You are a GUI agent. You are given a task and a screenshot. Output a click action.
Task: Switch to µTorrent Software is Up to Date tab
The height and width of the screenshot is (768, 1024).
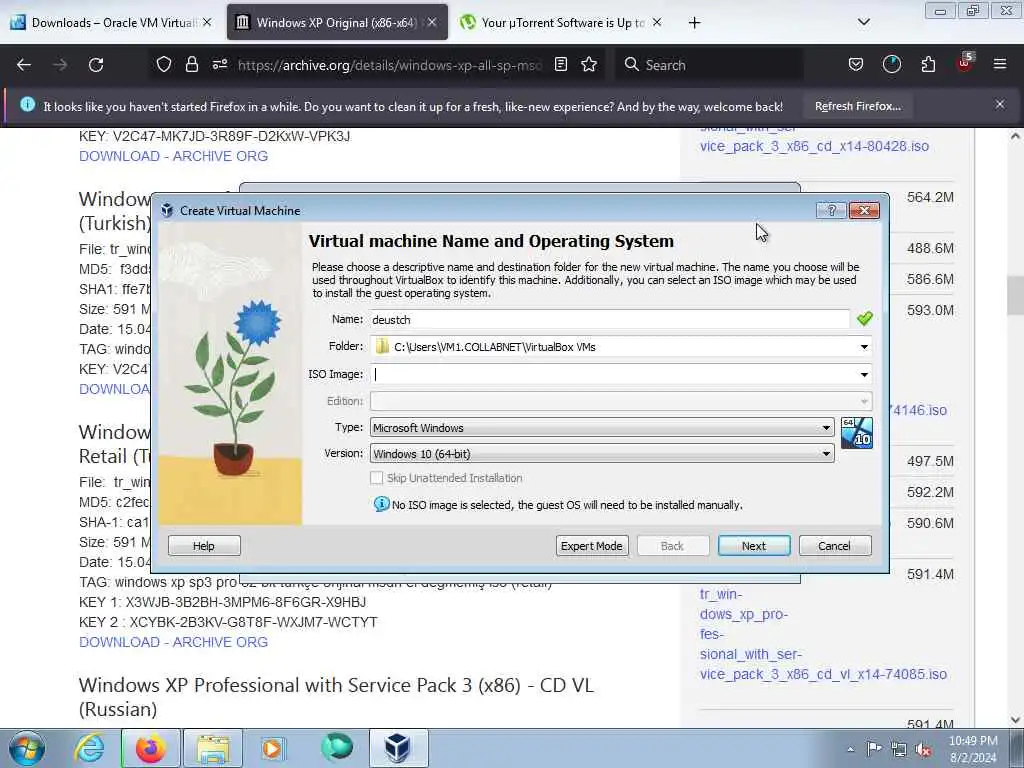562,23
